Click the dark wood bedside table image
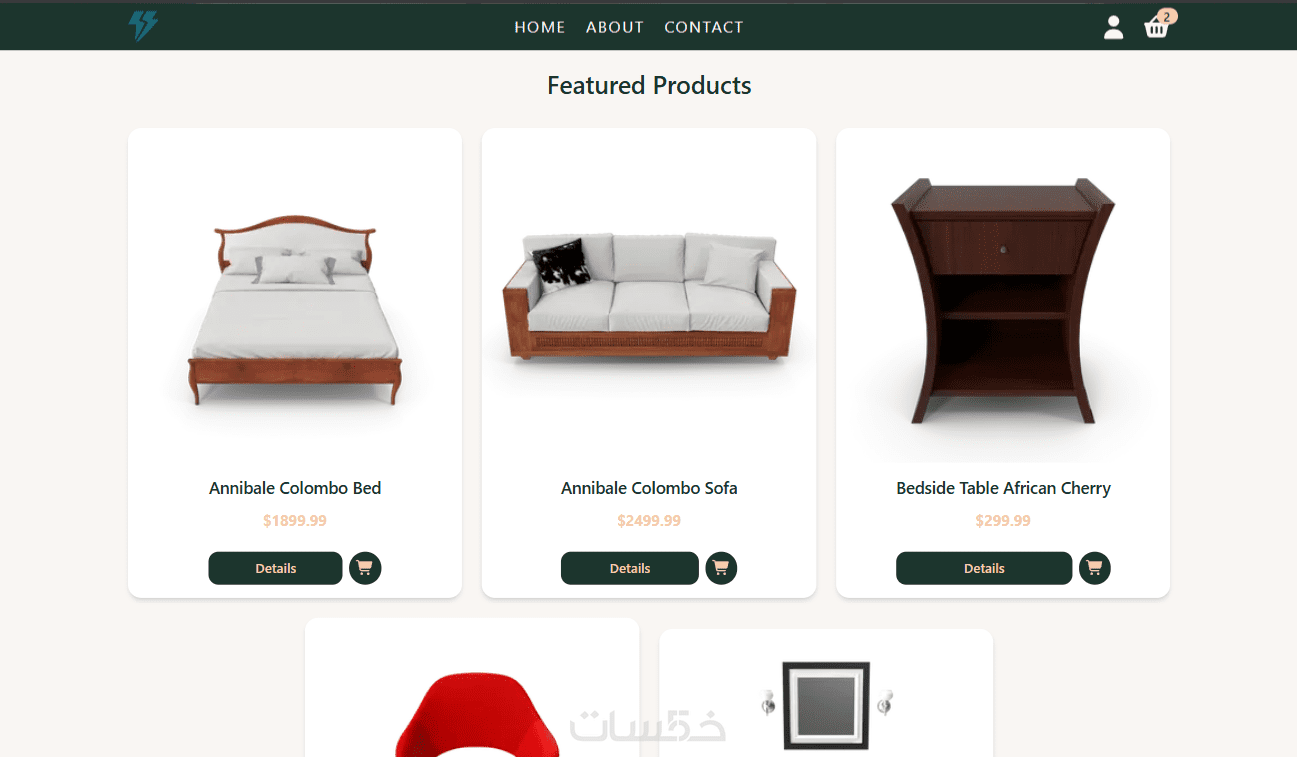The height and width of the screenshot is (757, 1297). click(1003, 300)
